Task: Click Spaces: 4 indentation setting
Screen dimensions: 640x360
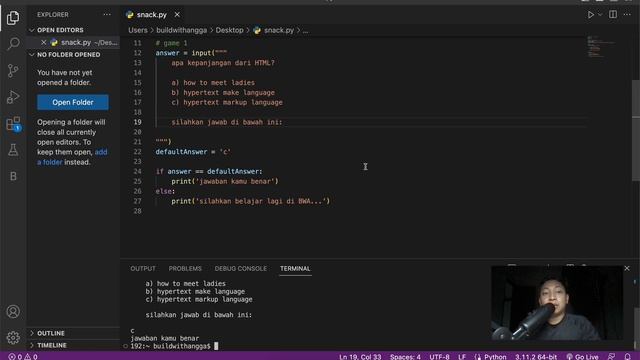Action: tap(405, 356)
